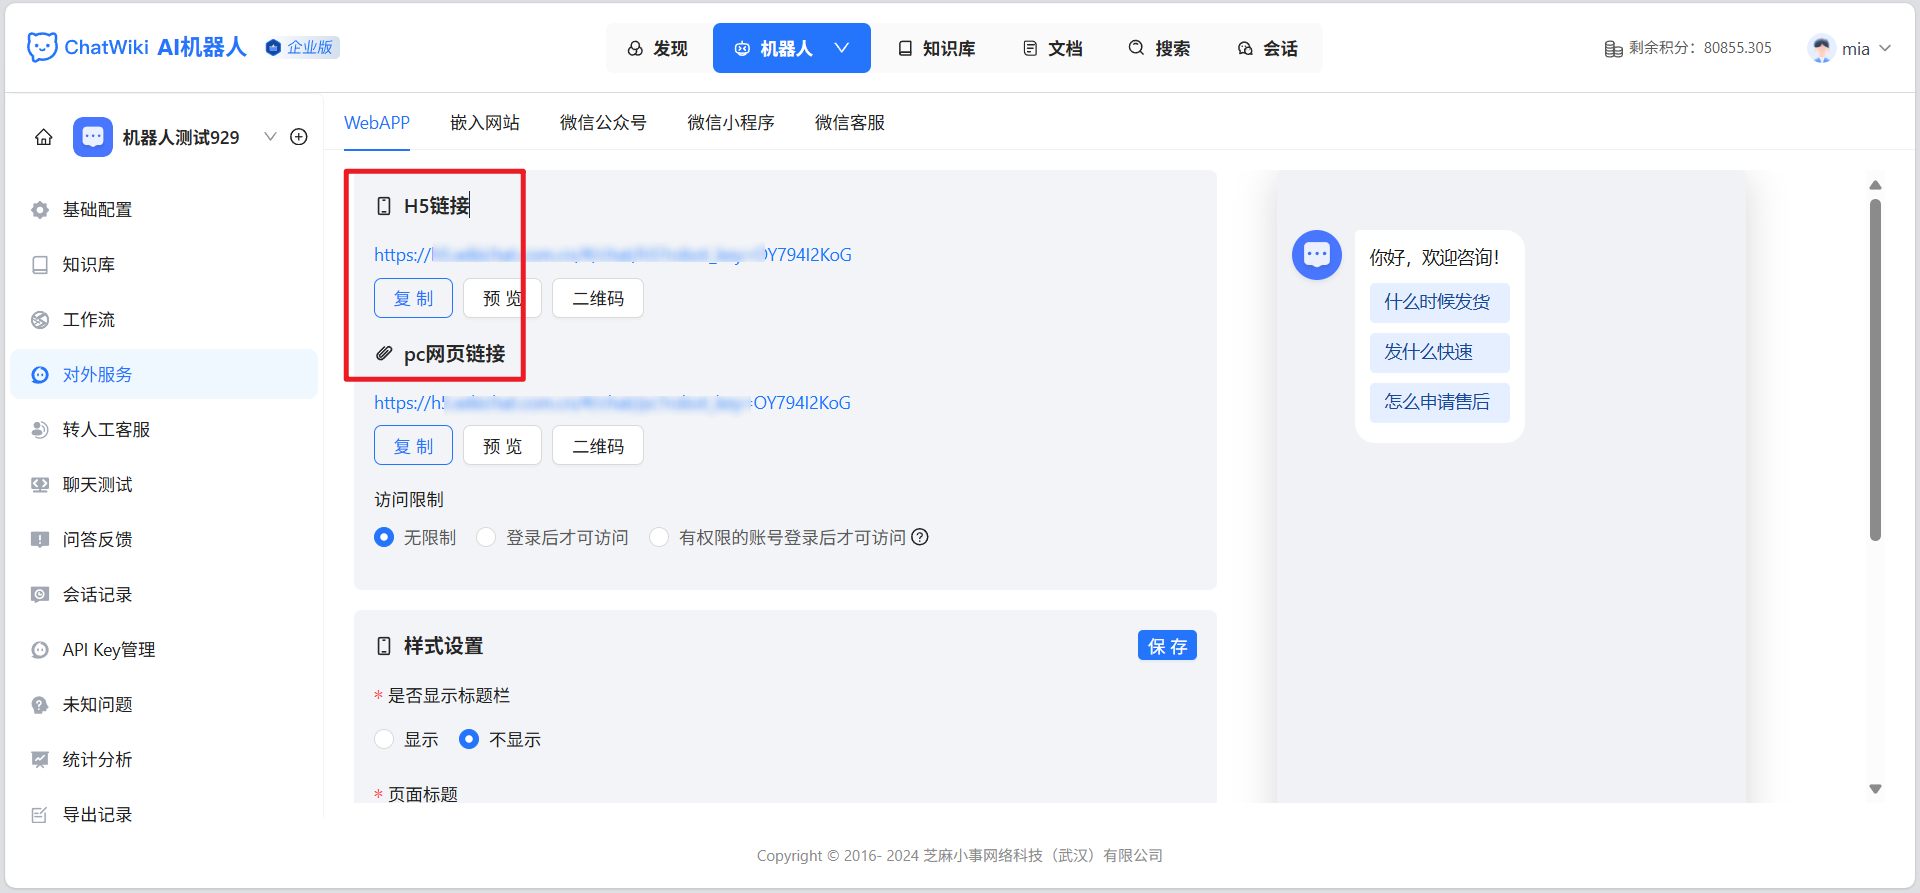Copy the pc网页链接 with 复制 button
The height and width of the screenshot is (893, 1920).
click(413, 446)
